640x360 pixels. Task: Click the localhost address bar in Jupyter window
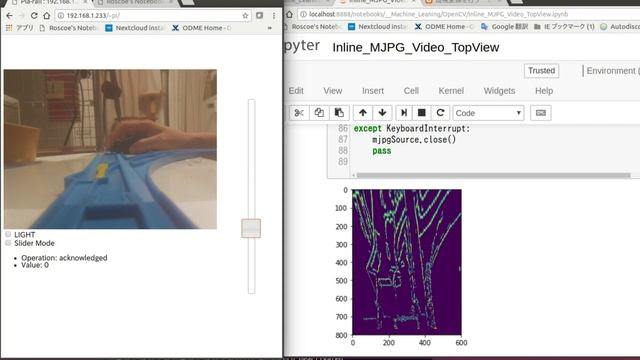pyautogui.click(x=469, y=14)
